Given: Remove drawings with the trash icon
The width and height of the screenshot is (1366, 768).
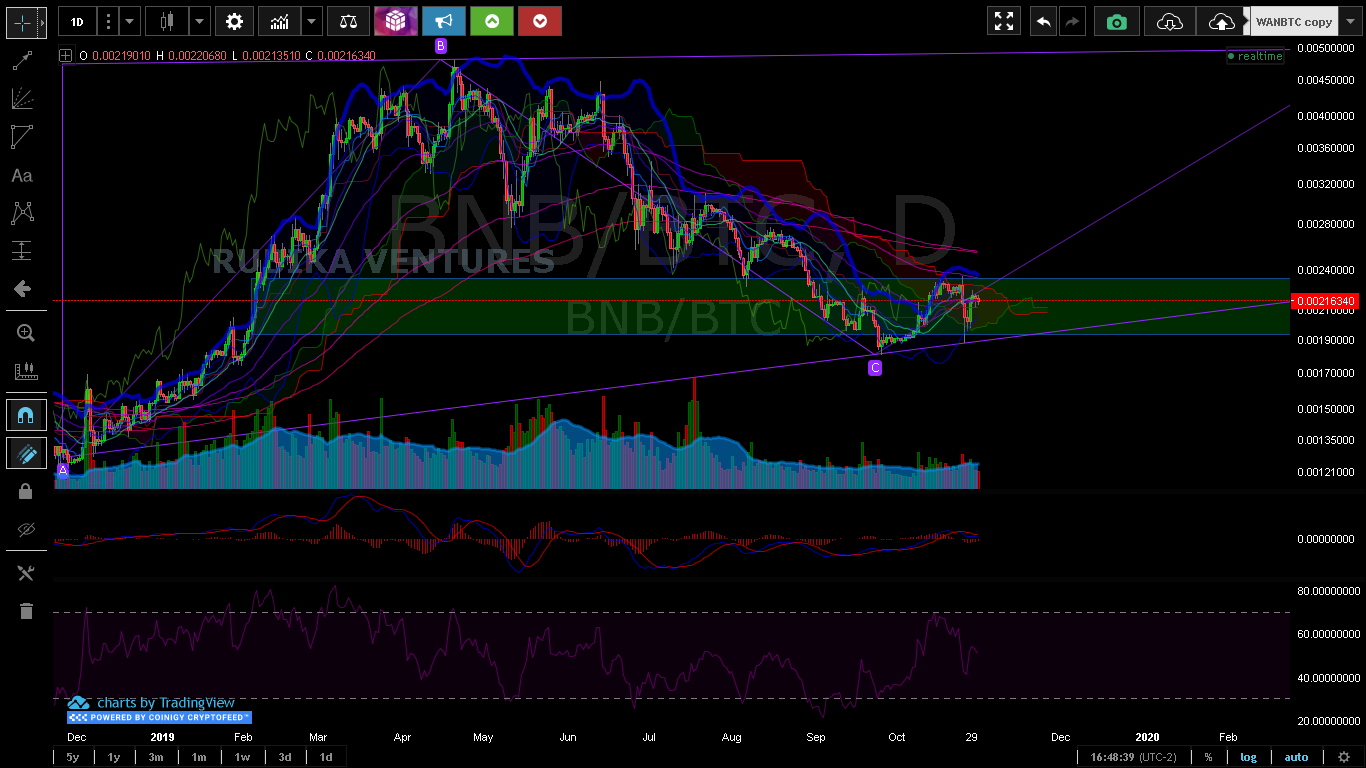Looking at the screenshot, I should click(x=26, y=611).
